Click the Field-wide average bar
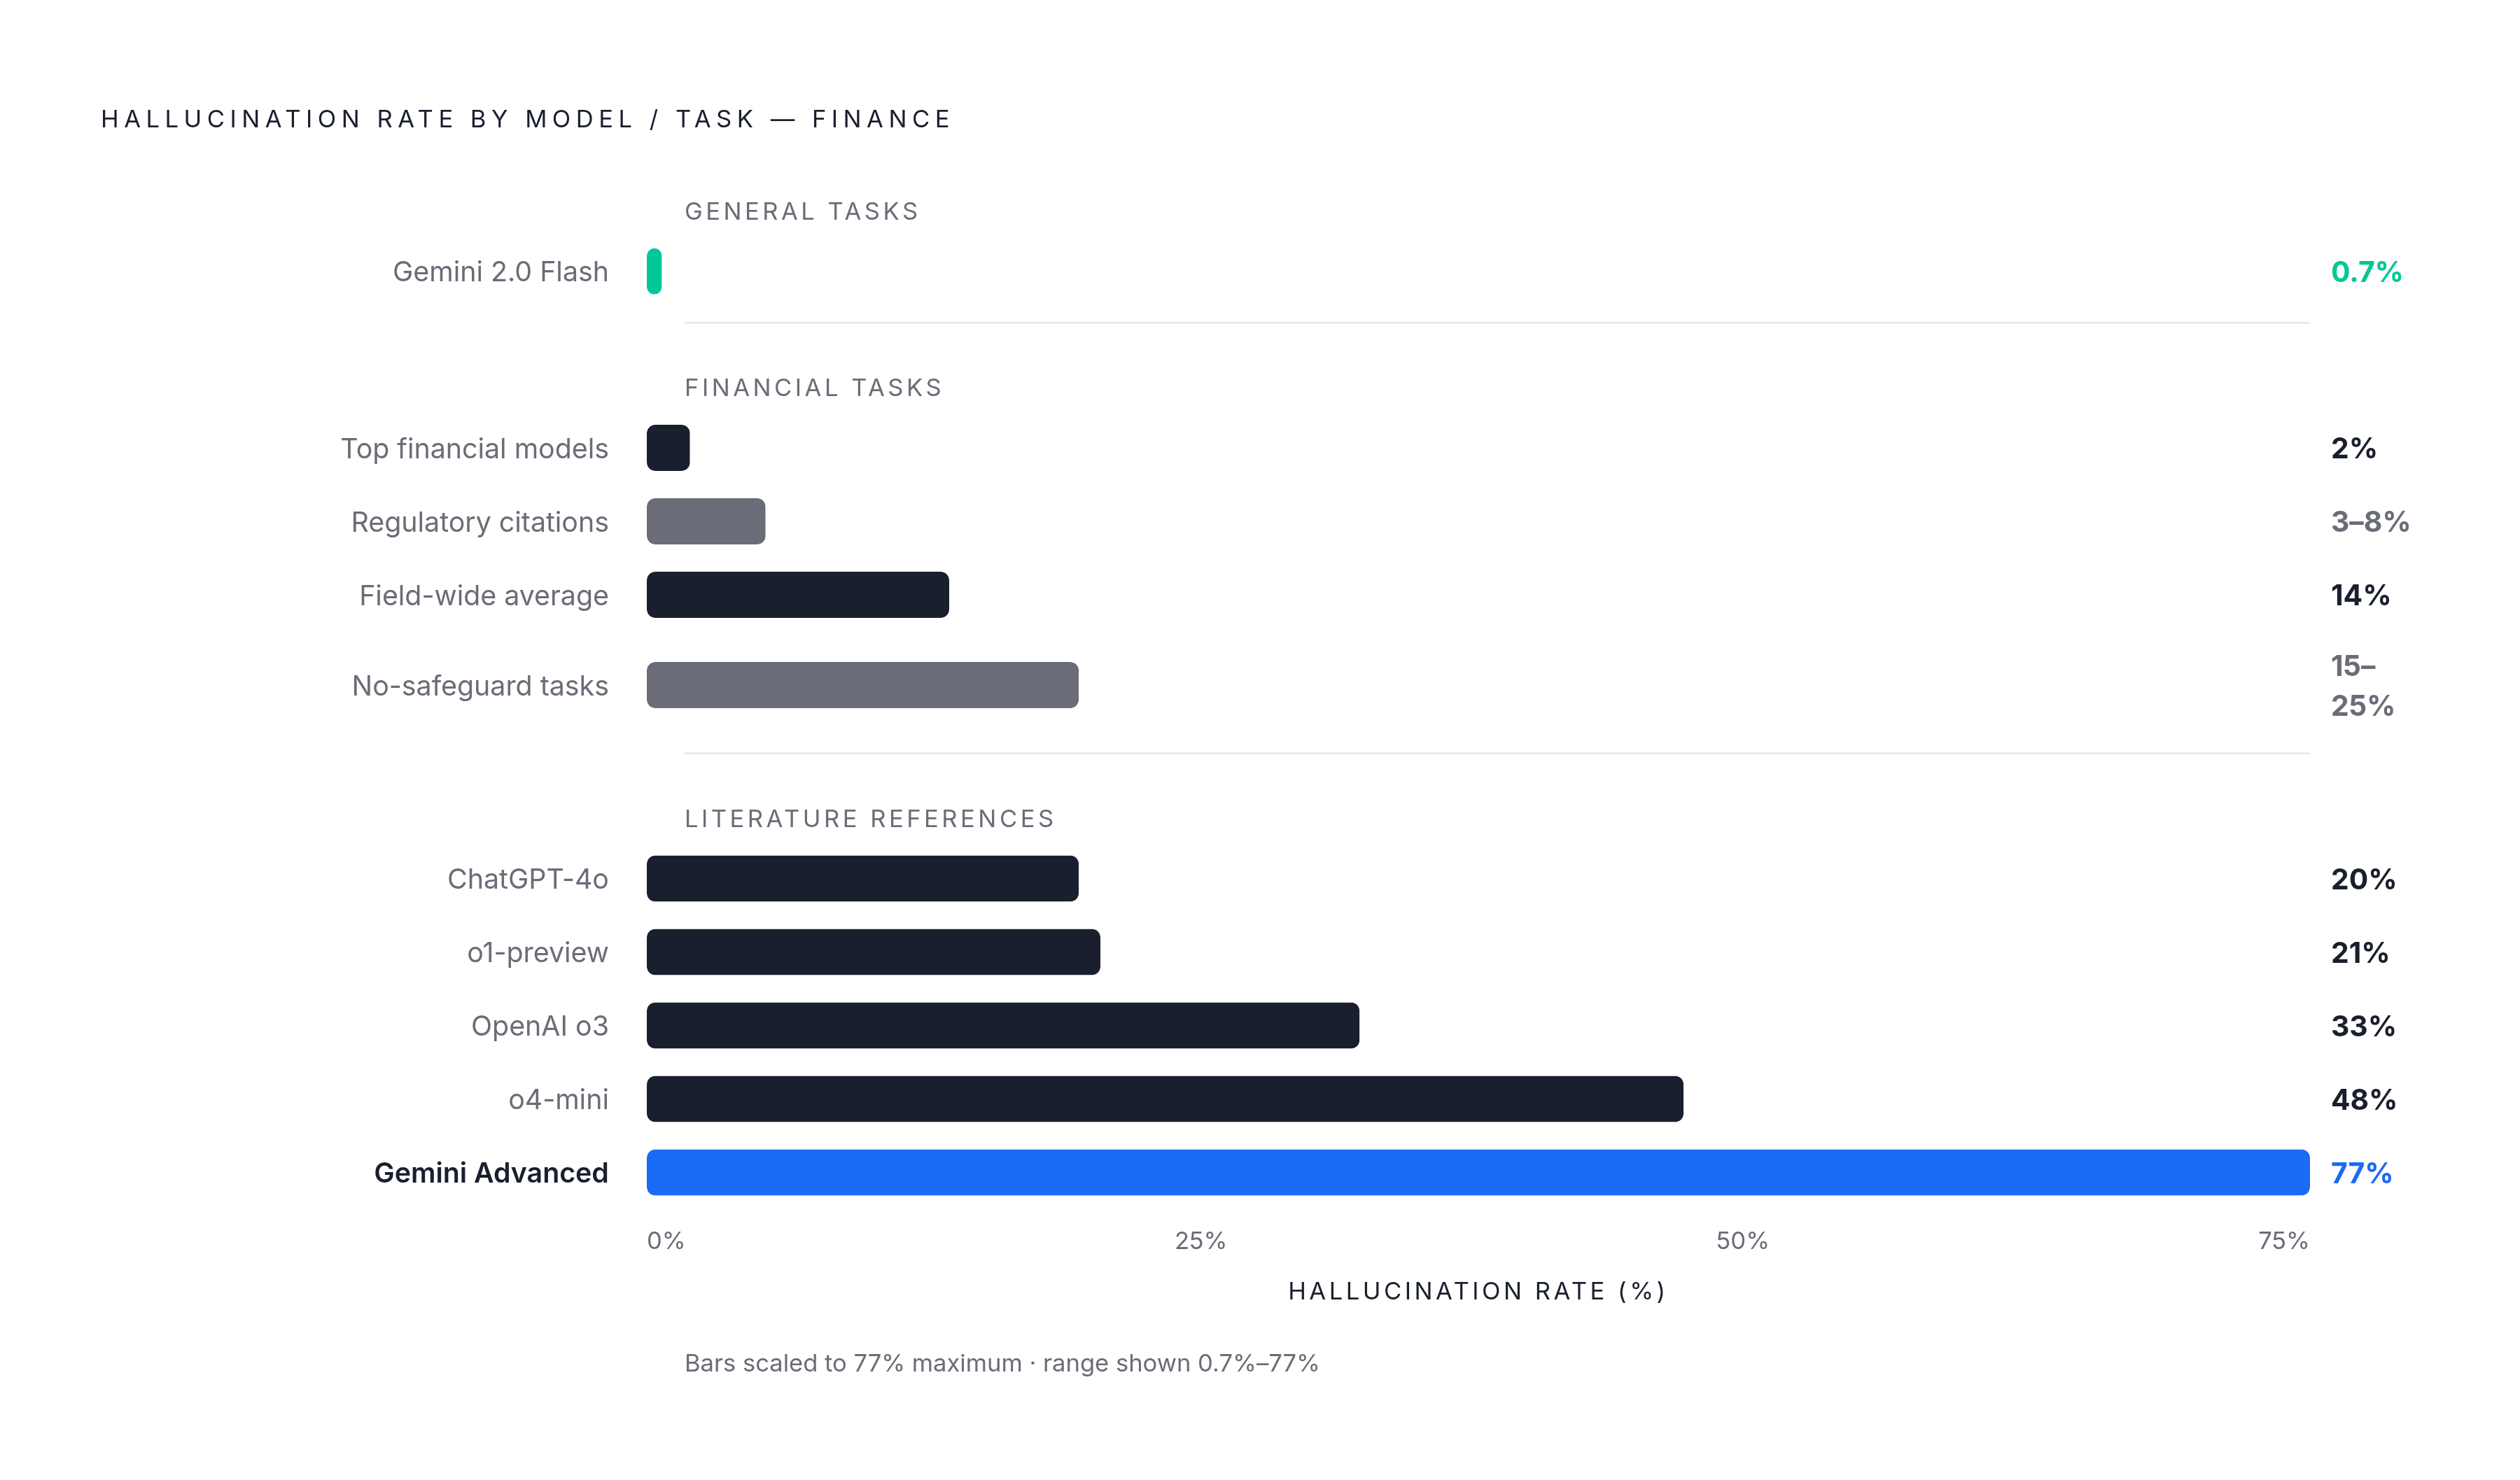This screenshot has width=2520, height=1480. pos(798,595)
